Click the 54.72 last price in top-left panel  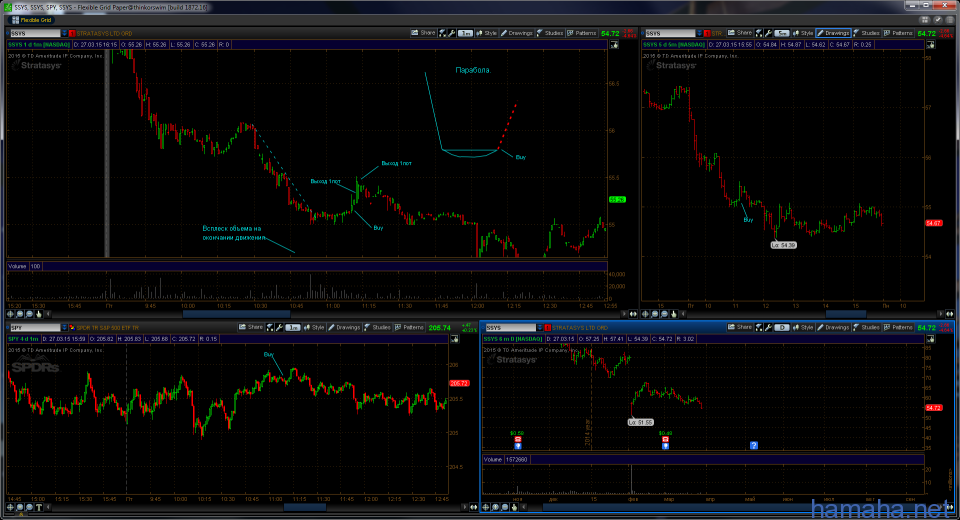pos(610,33)
